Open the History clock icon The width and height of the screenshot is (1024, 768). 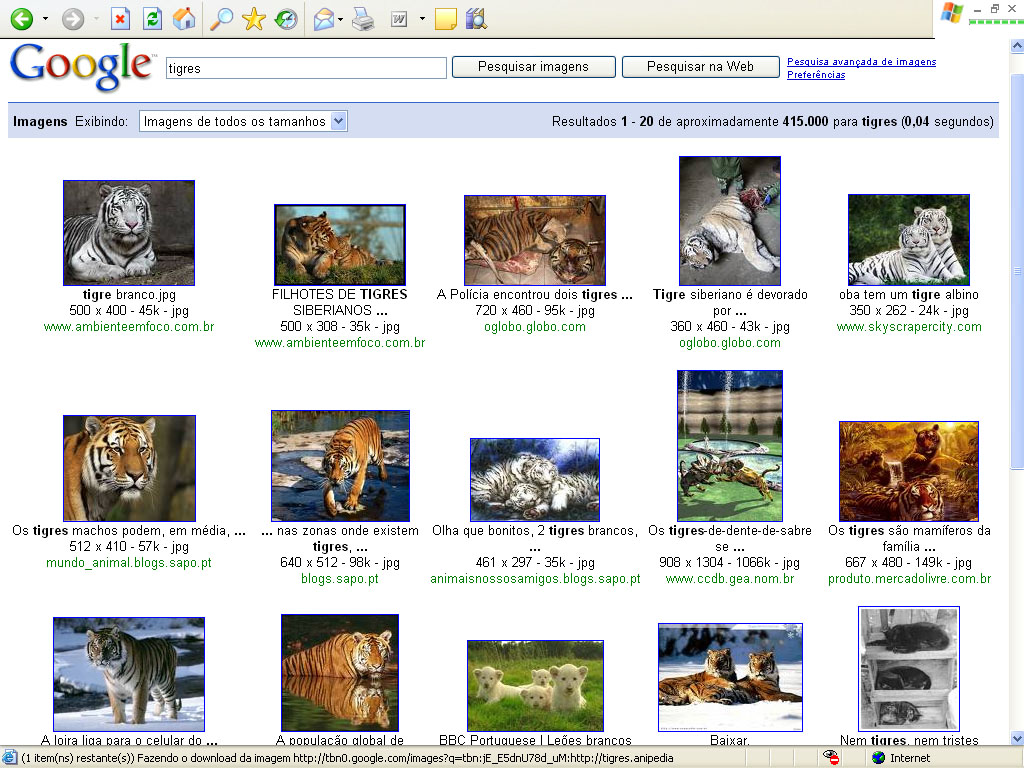(x=286, y=19)
